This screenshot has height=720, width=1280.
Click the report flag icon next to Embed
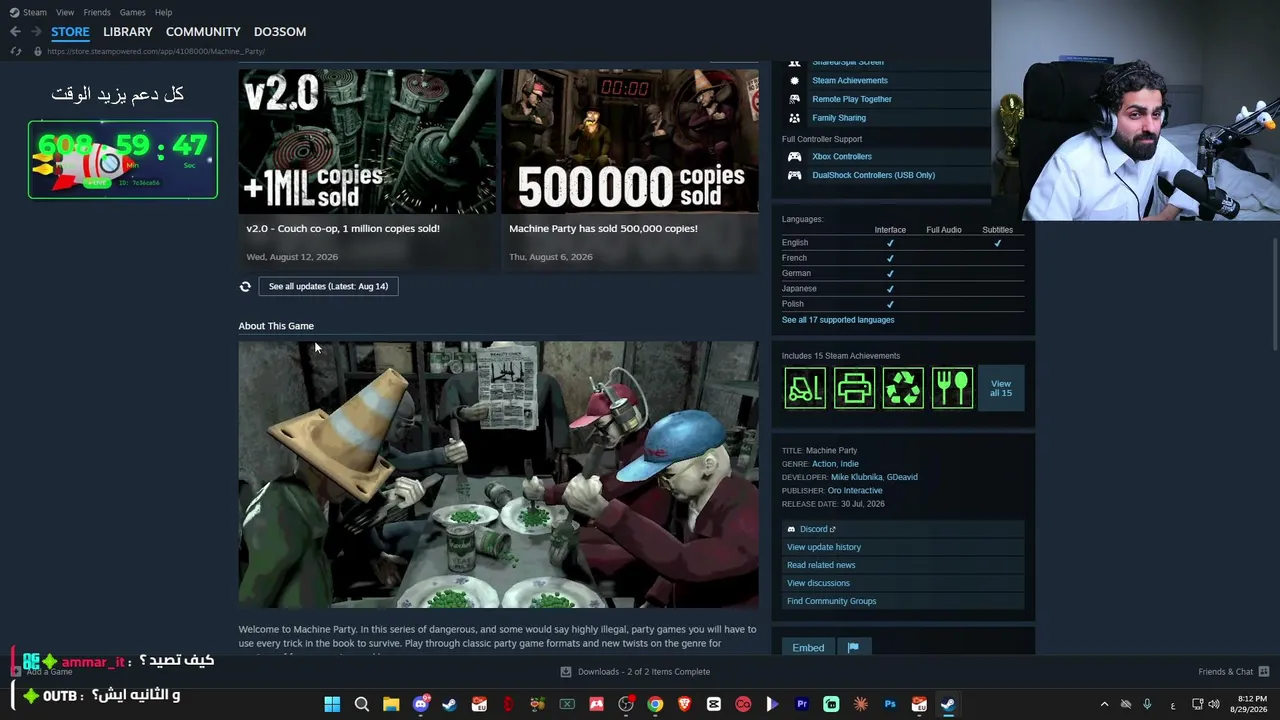click(x=853, y=648)
